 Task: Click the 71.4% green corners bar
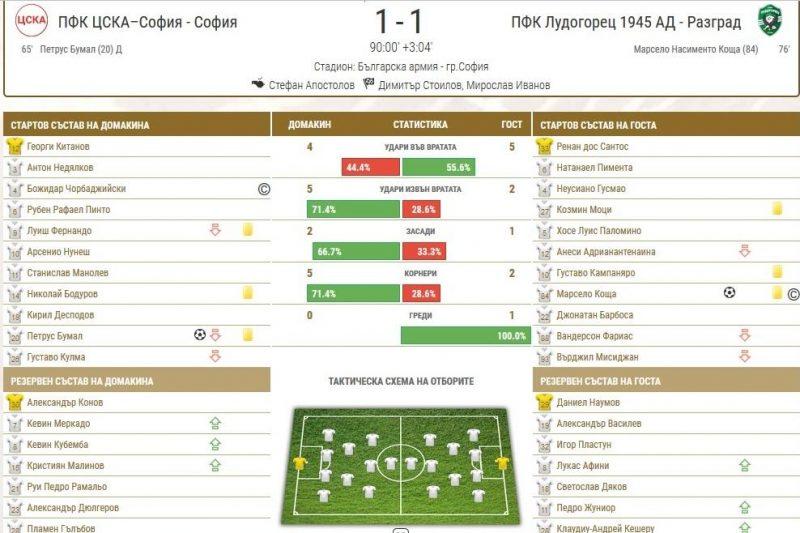353,293
